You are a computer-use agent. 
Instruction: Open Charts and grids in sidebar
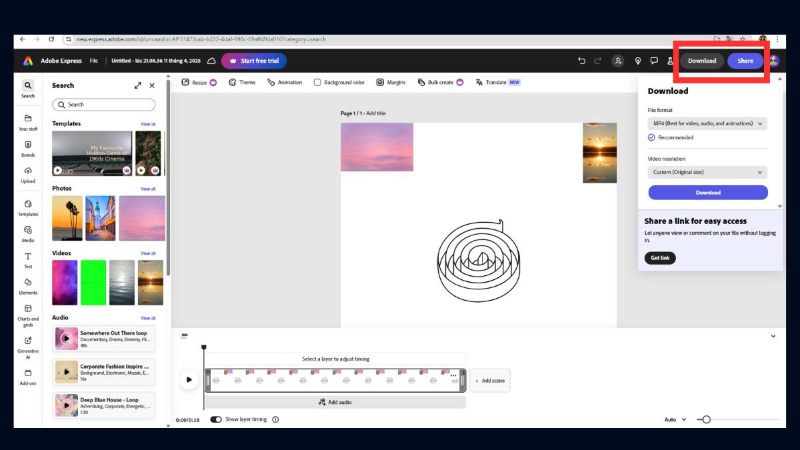pyautogui.click(x=28, y=315)
